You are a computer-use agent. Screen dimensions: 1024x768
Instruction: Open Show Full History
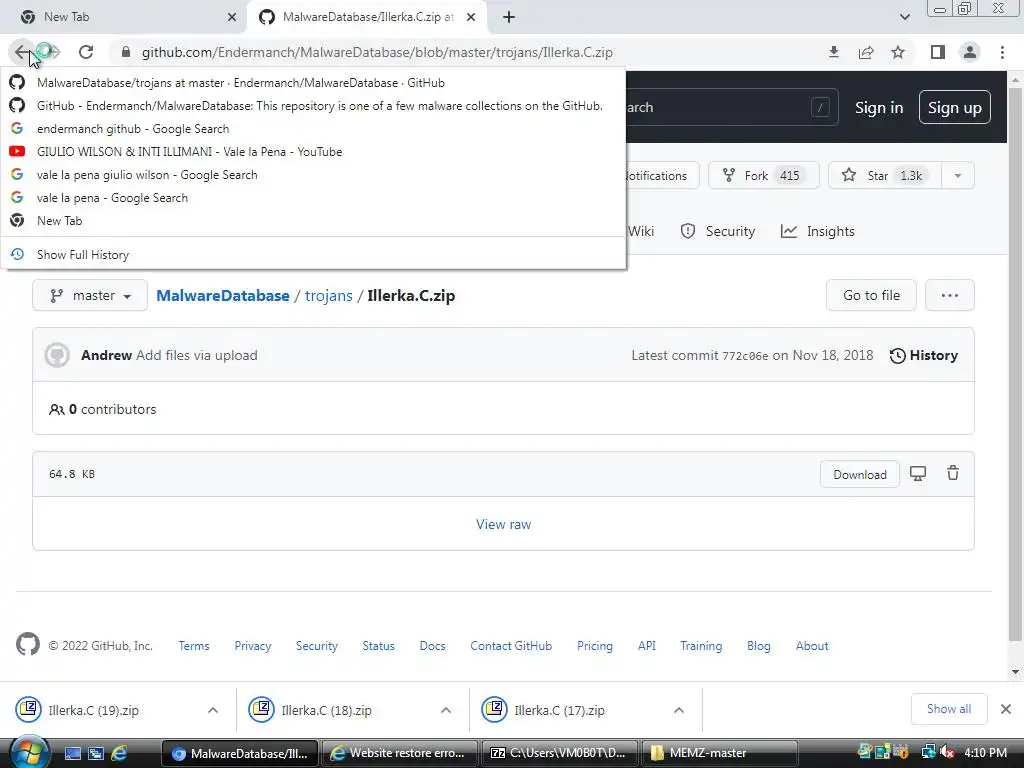pyautogui.click(x=313, y=255)
